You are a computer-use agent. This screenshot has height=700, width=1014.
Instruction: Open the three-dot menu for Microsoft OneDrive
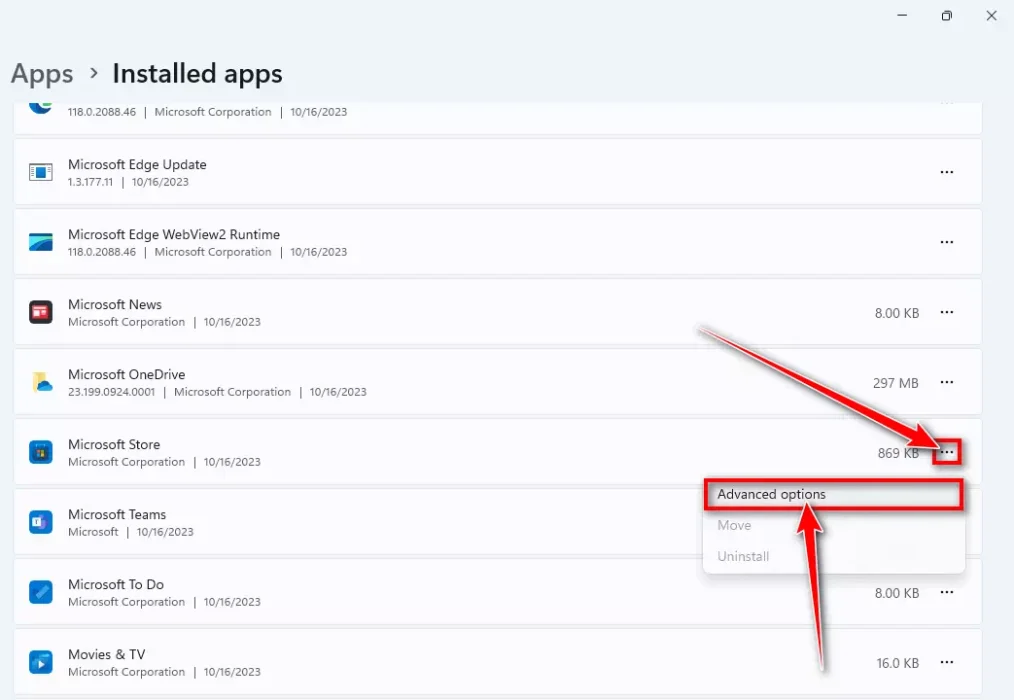coord(947,382)
